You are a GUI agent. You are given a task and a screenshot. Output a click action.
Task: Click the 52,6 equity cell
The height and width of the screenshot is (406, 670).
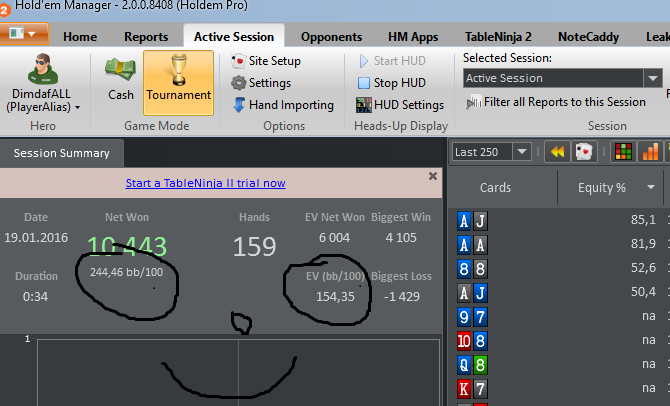pyautogui.click(x=643, y=268)
